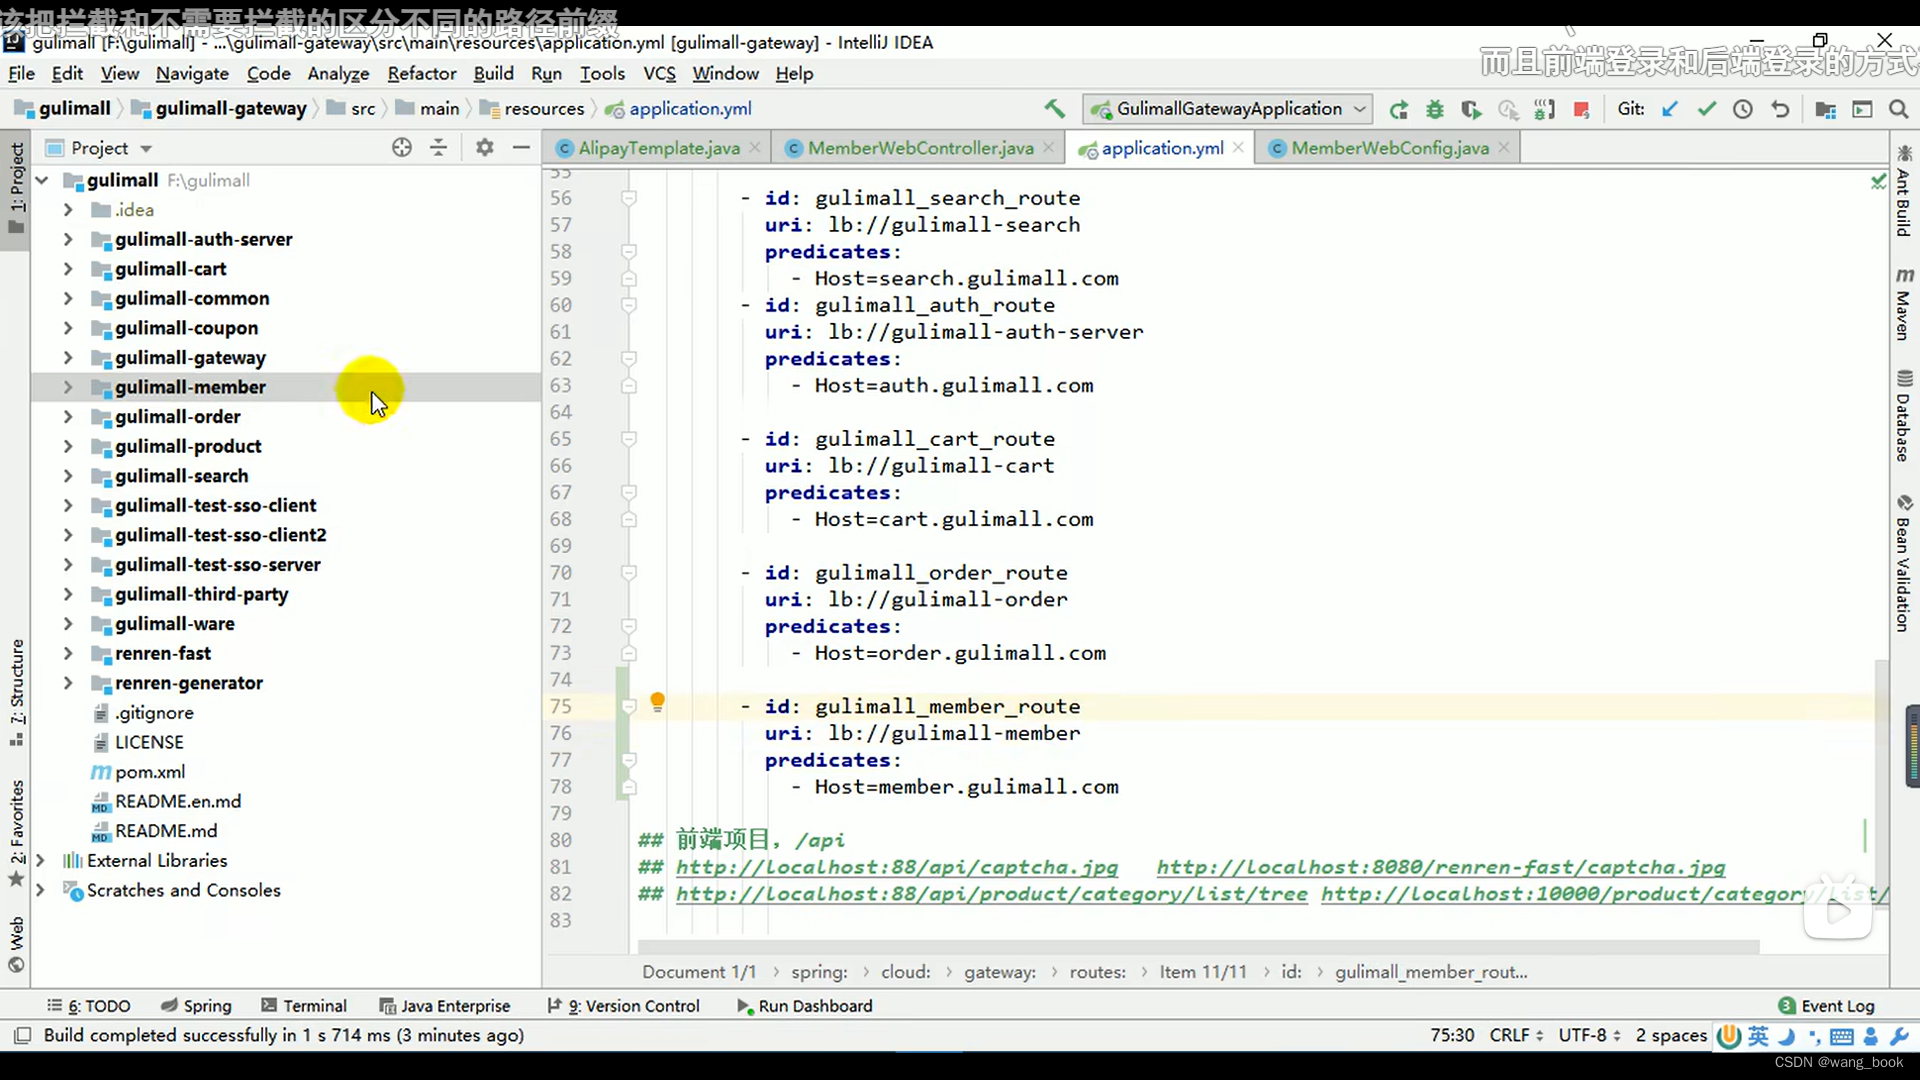
Task: Run with coverage icon in toolbar
Action: click(x=1471, y=110)
